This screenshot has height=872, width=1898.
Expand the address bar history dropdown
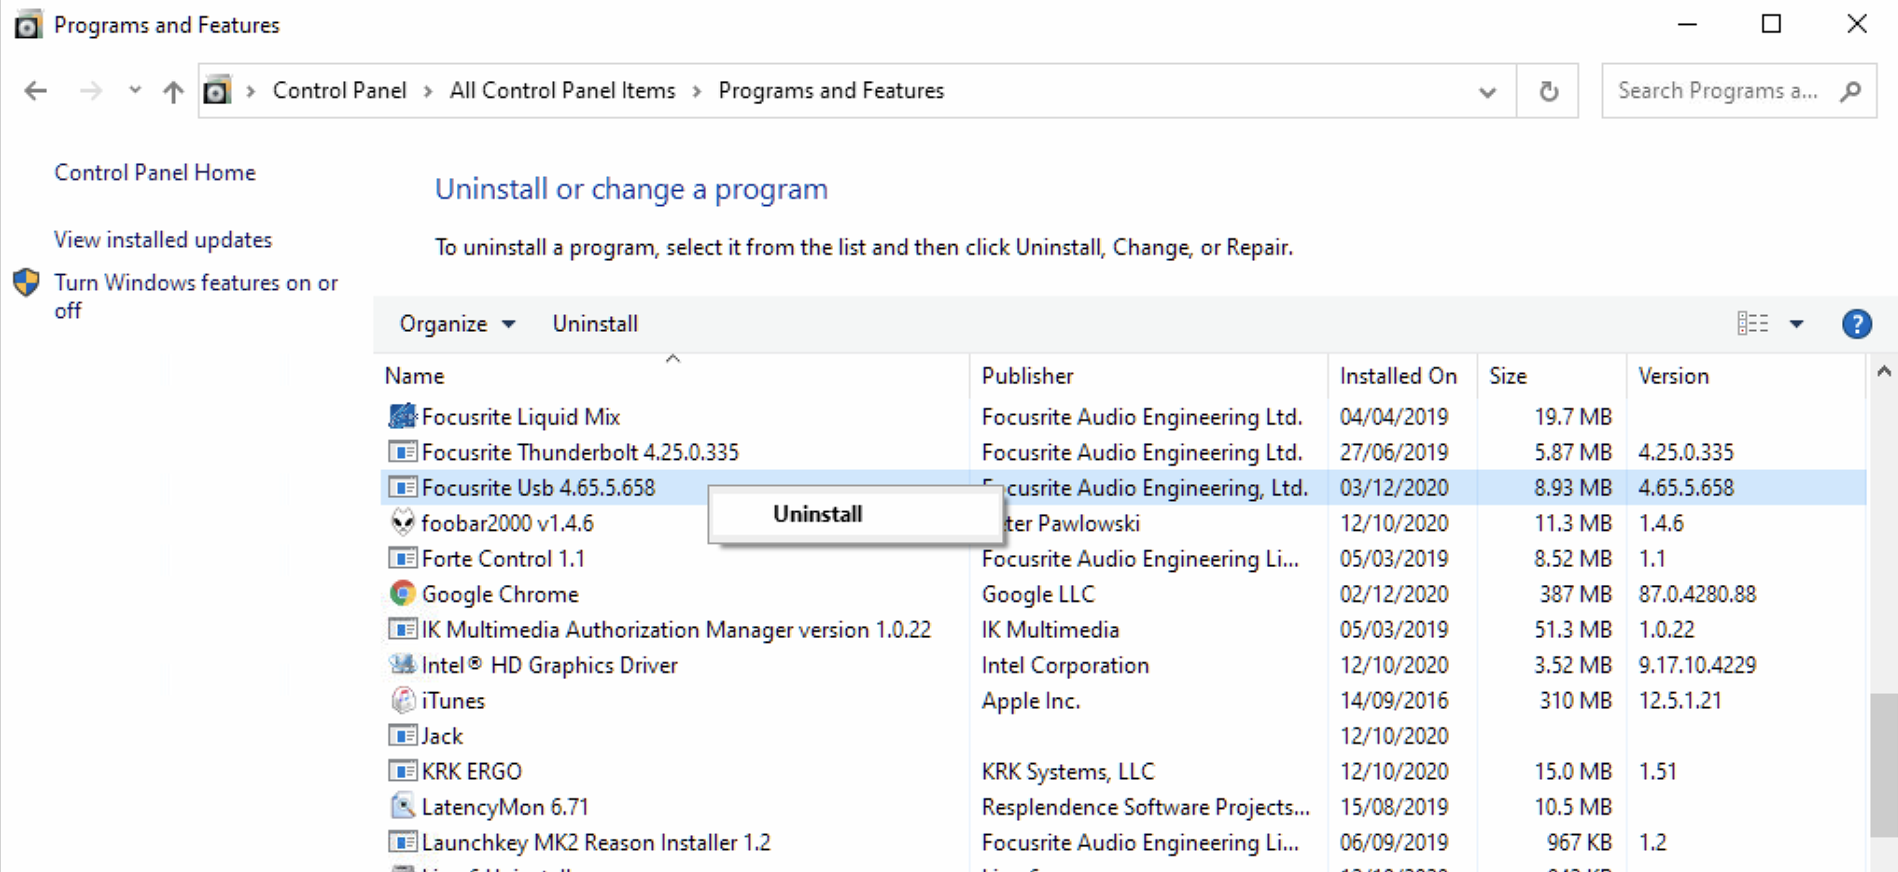[x=1487, y=92]
